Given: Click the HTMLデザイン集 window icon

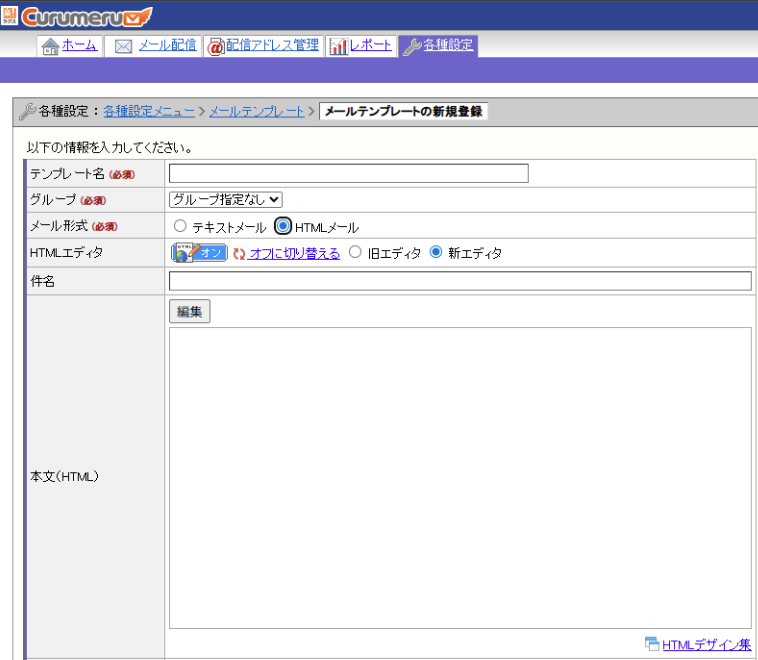Looking at the screenshot, I should [652, 643].
